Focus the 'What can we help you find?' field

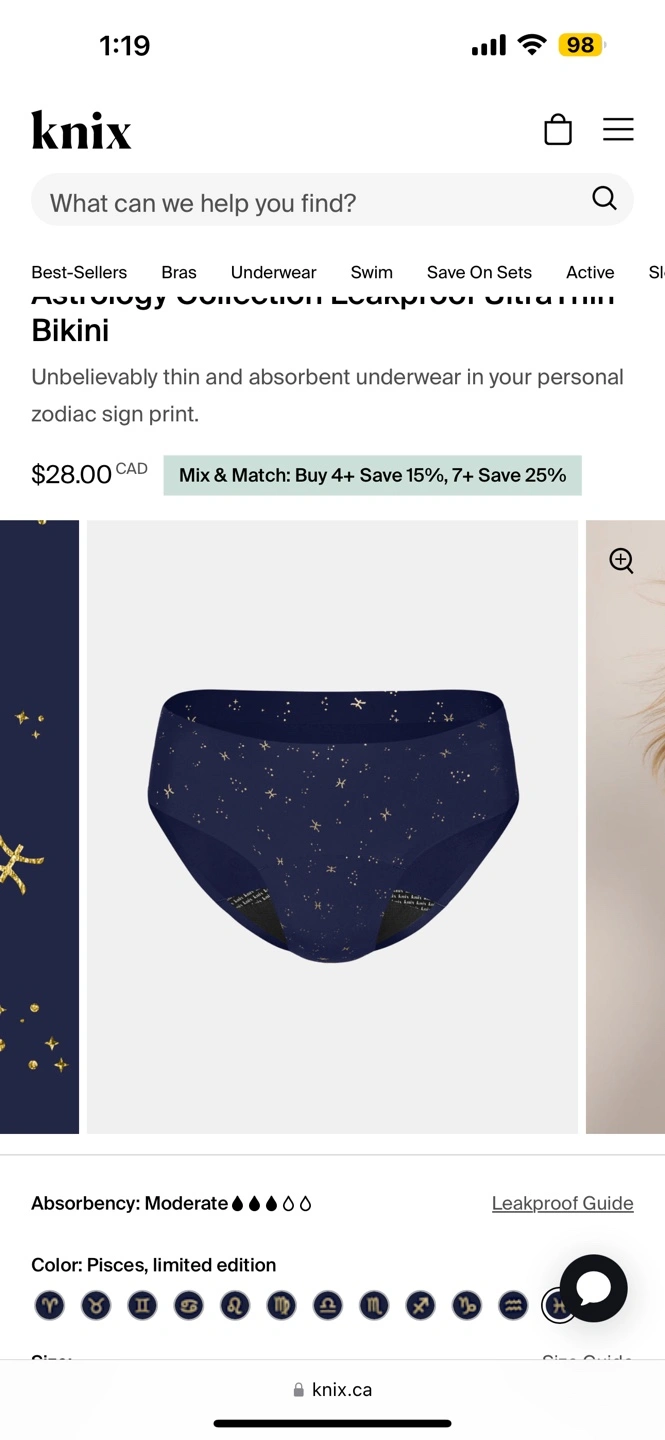coord(332,199)
